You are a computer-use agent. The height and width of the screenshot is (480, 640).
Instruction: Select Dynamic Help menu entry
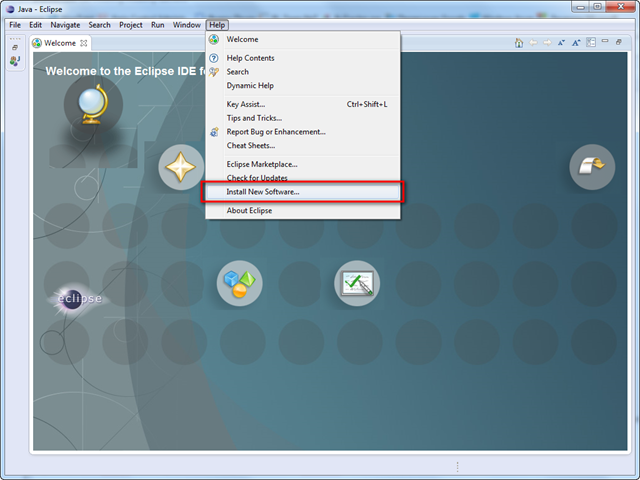click(x=303, y=86)
